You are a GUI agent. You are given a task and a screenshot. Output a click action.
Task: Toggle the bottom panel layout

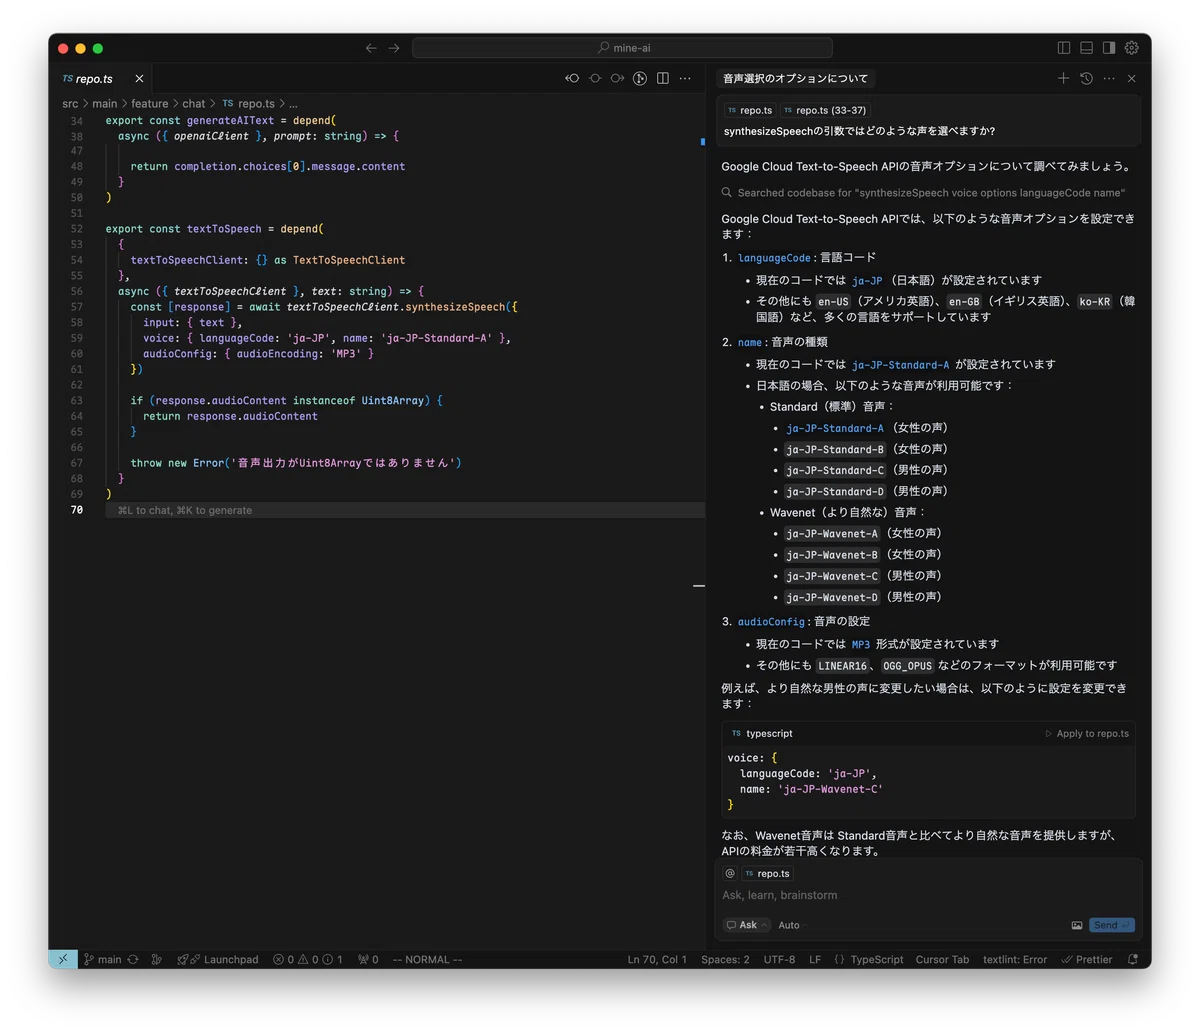pyautogui.click(x=1086, y=47)
